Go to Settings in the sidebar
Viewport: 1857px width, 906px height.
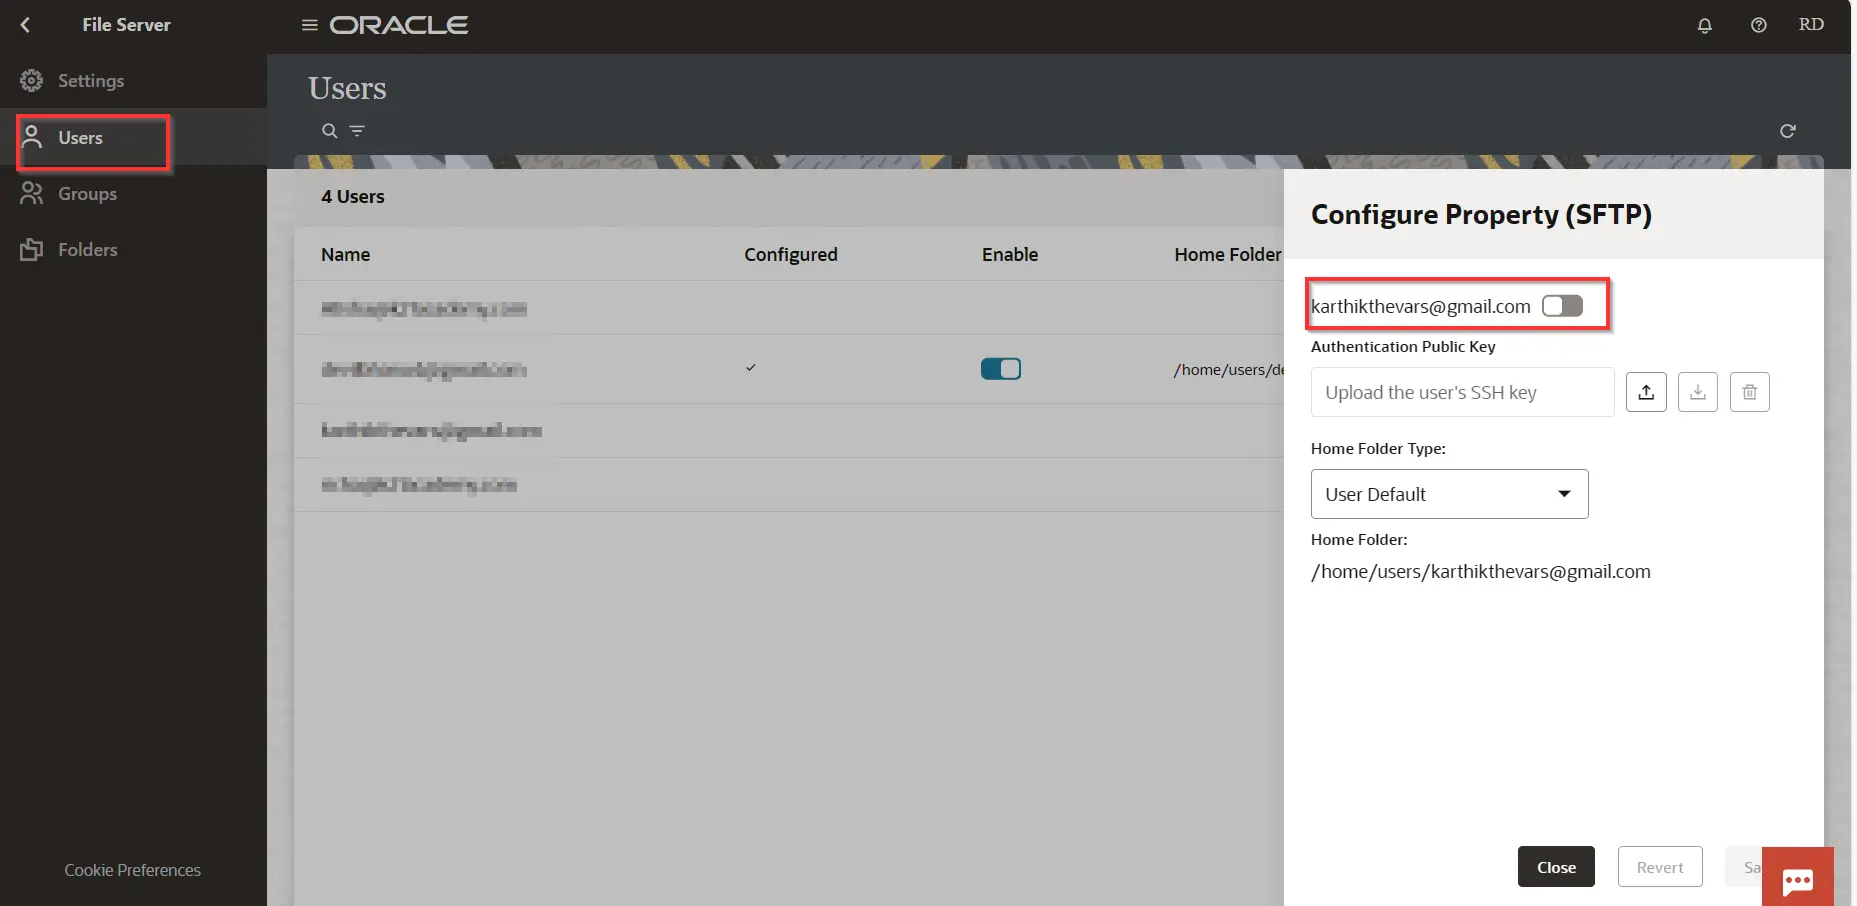pyautogui.click(x=90, y=81)
